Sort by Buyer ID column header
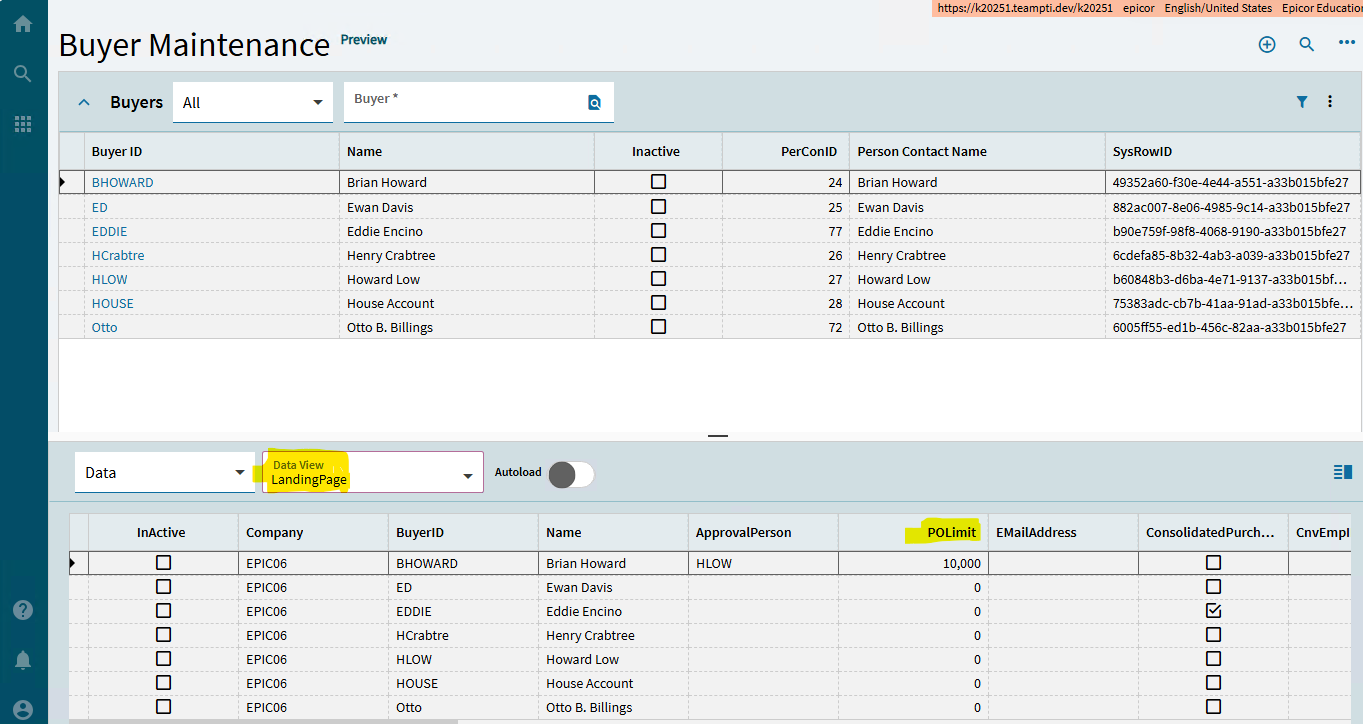 (212, 152)
